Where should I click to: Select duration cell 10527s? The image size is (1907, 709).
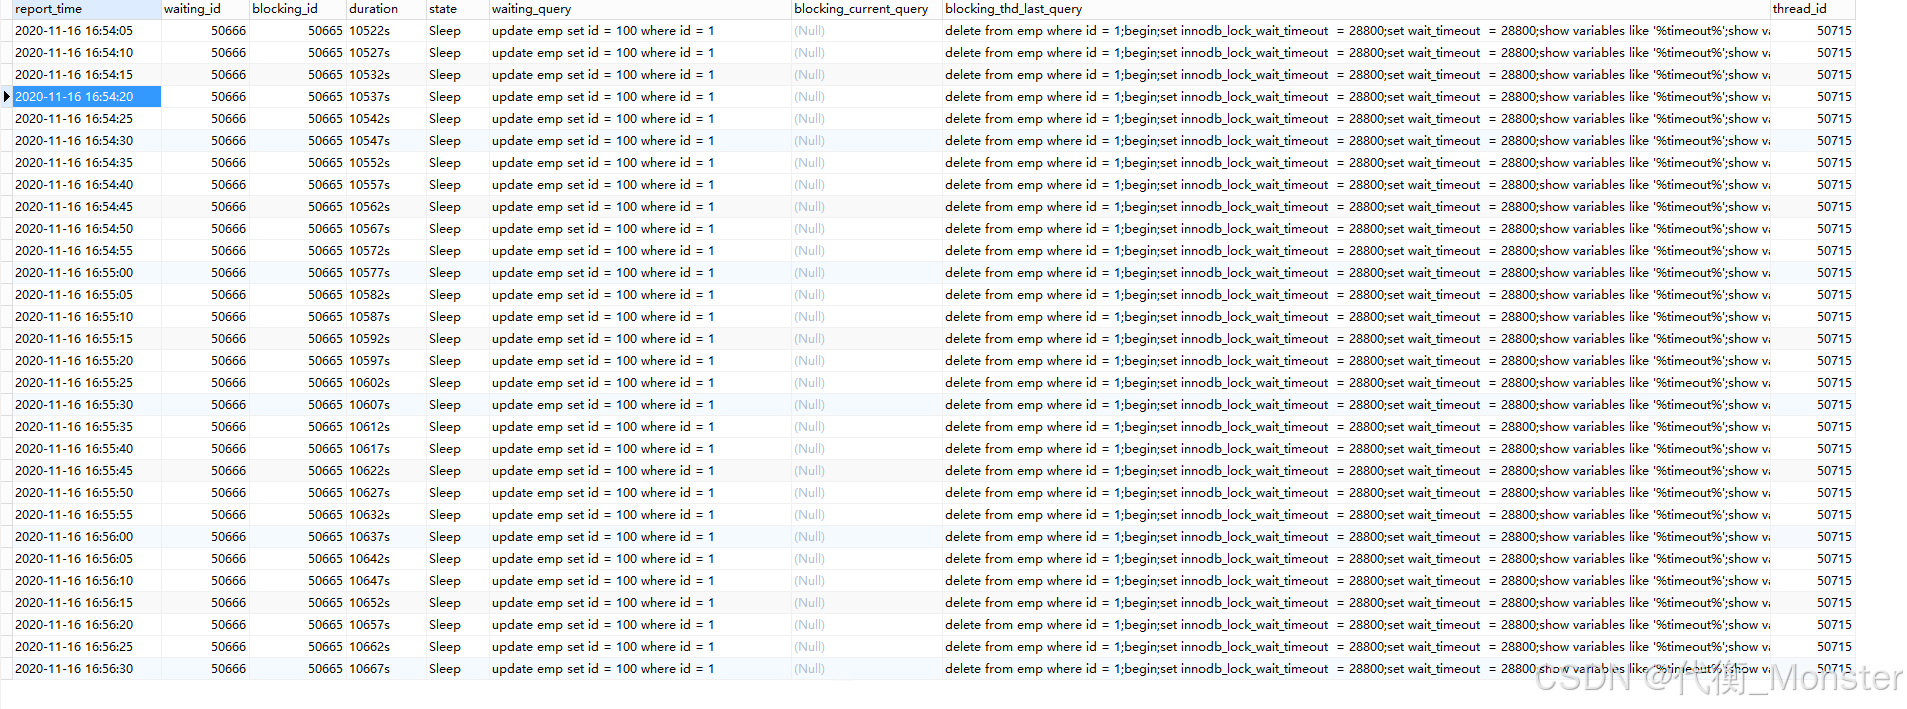pyautogui.click(x=386, y=53)
